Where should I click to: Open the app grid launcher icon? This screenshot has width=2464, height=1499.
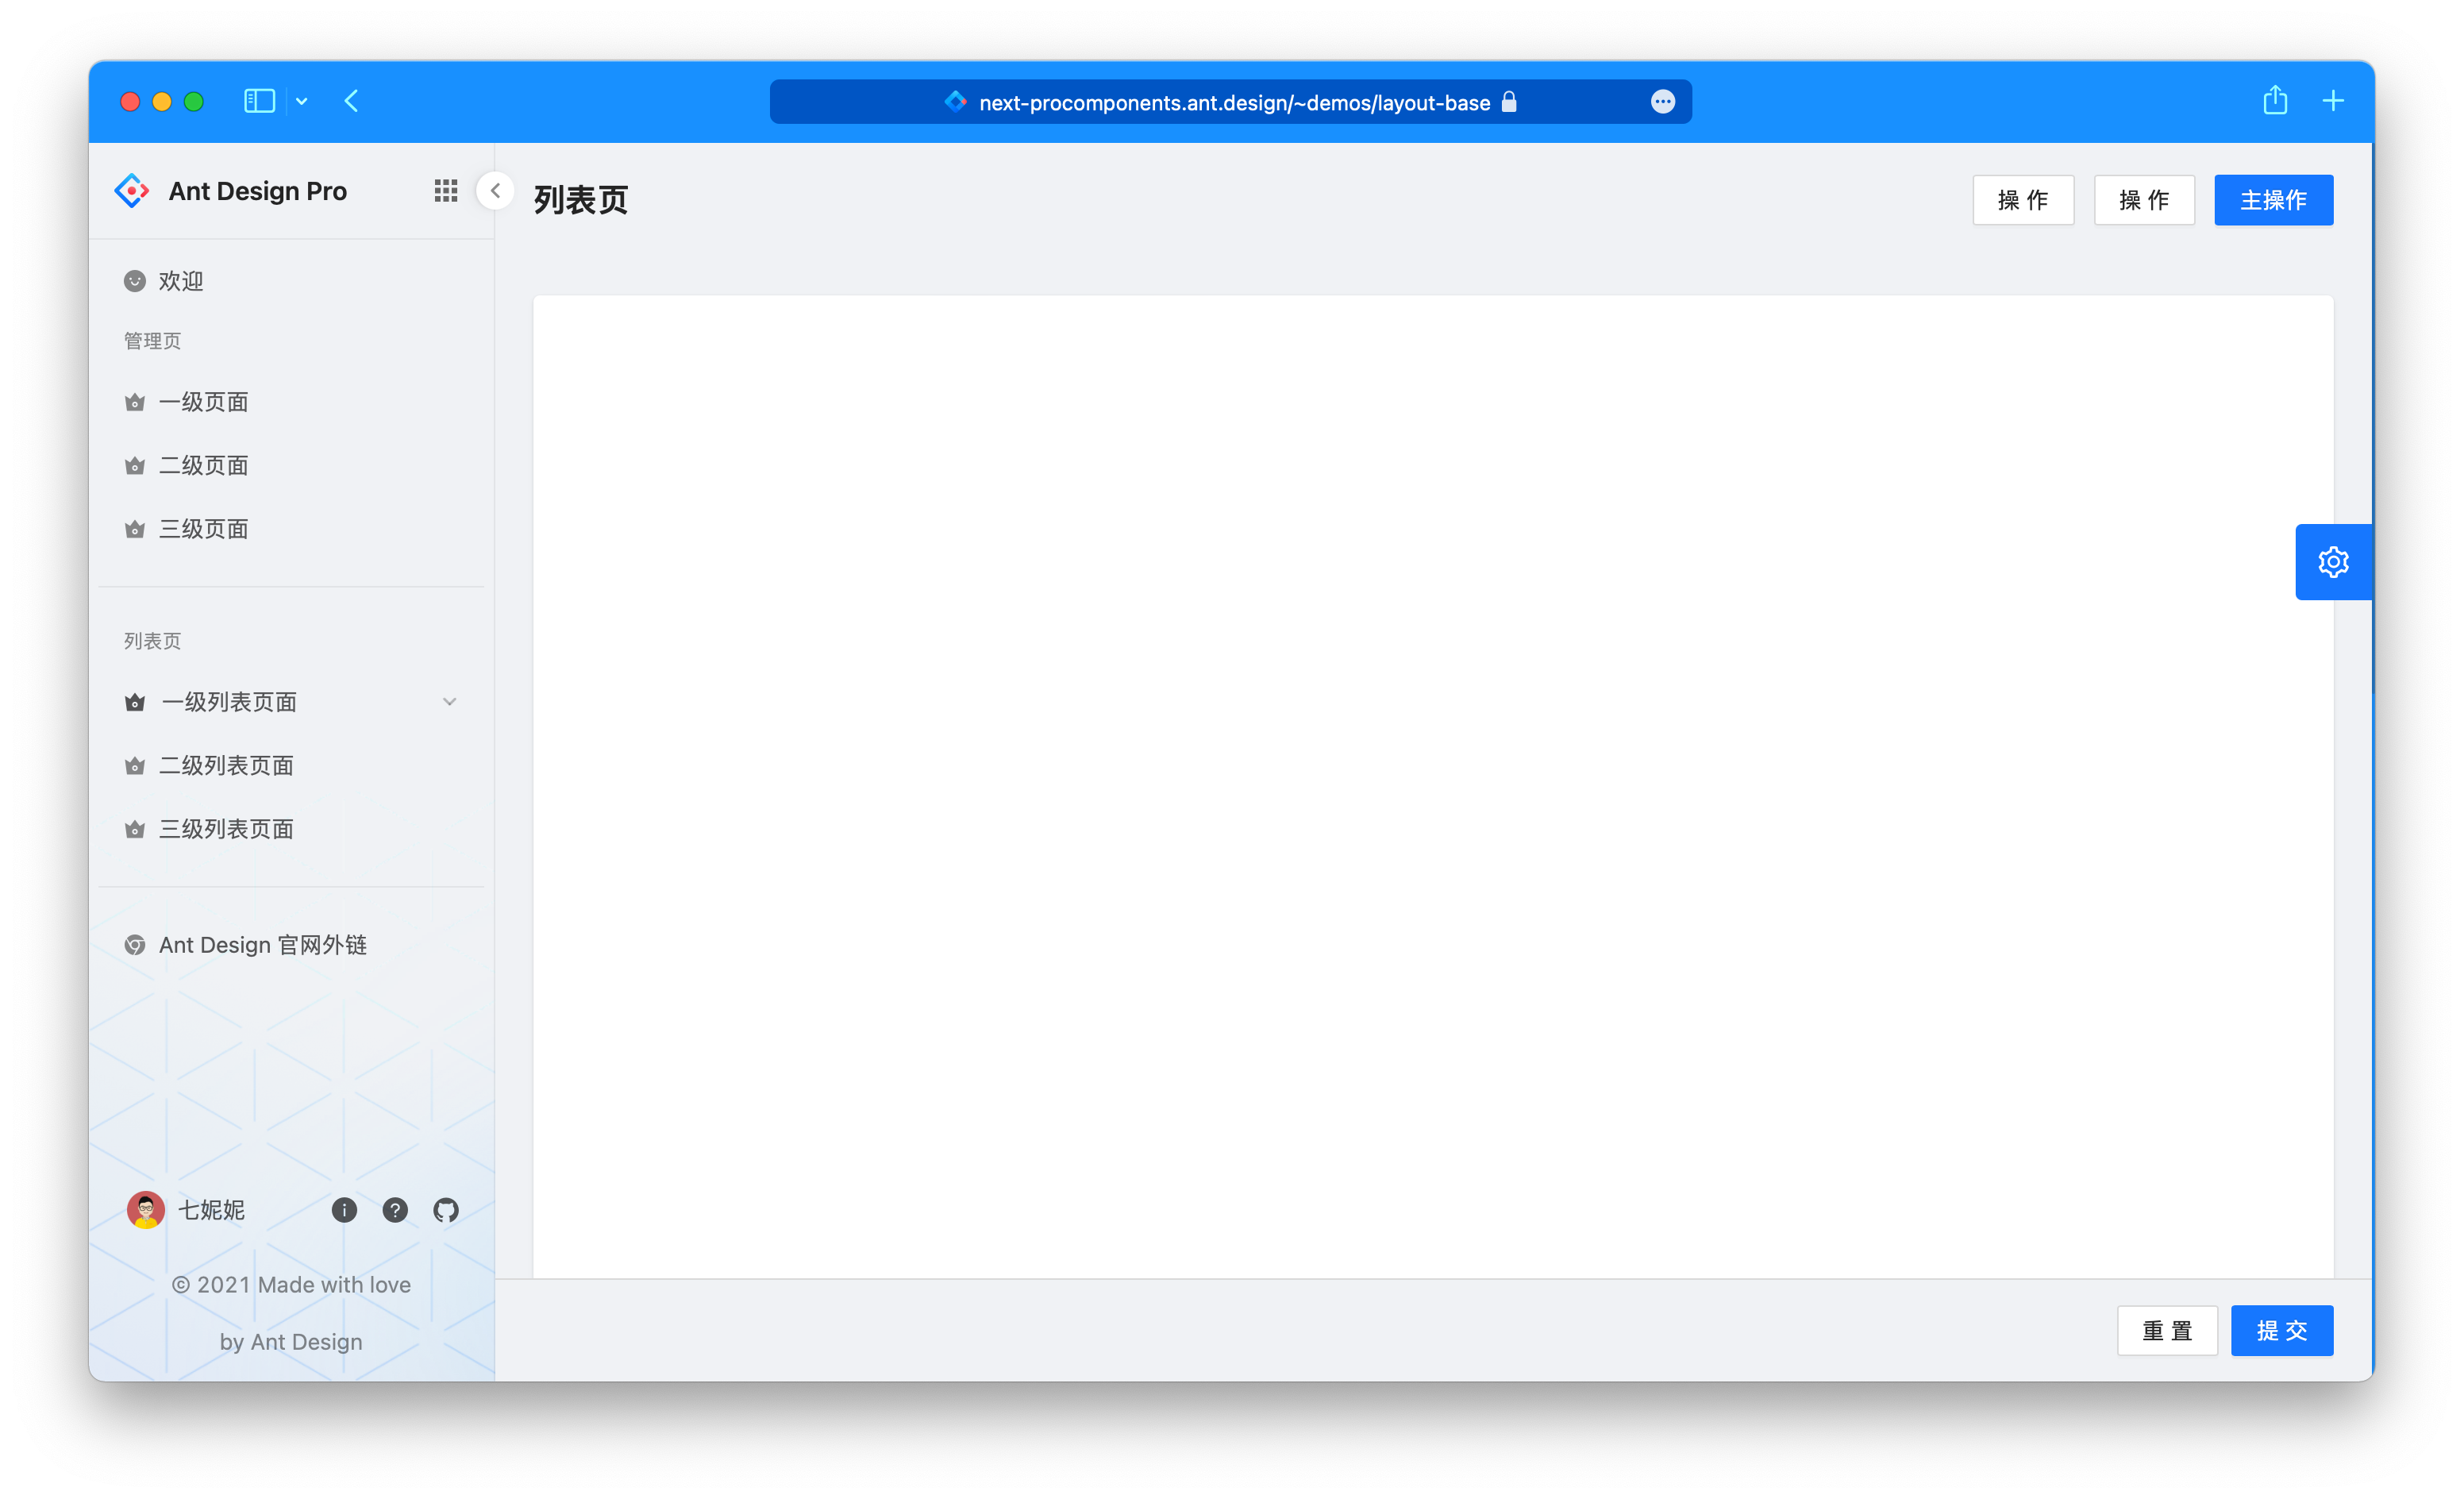[x=446, y=191]
